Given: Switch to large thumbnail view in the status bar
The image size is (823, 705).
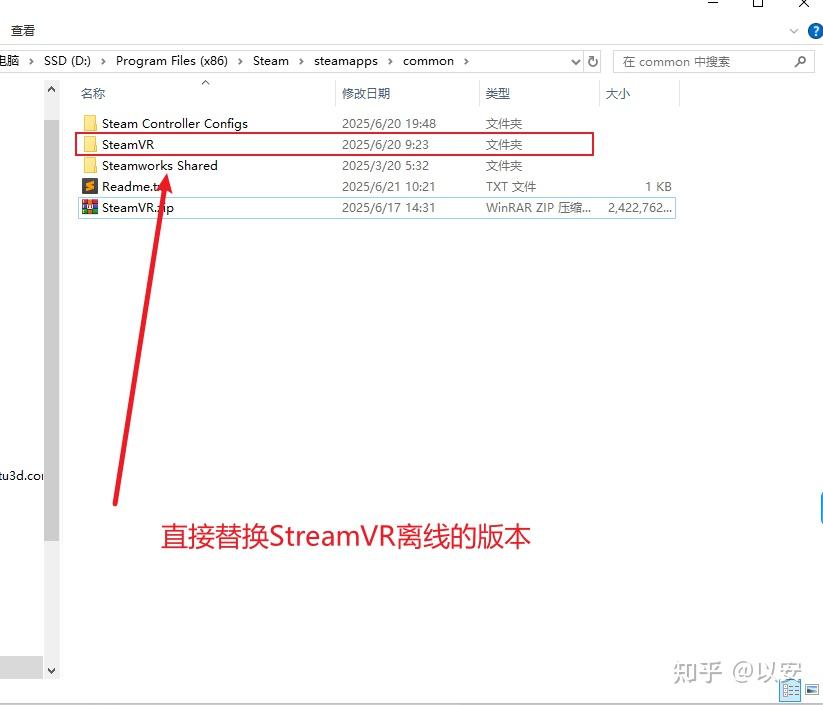Looking at the screenshot, I should coord(810,689).
